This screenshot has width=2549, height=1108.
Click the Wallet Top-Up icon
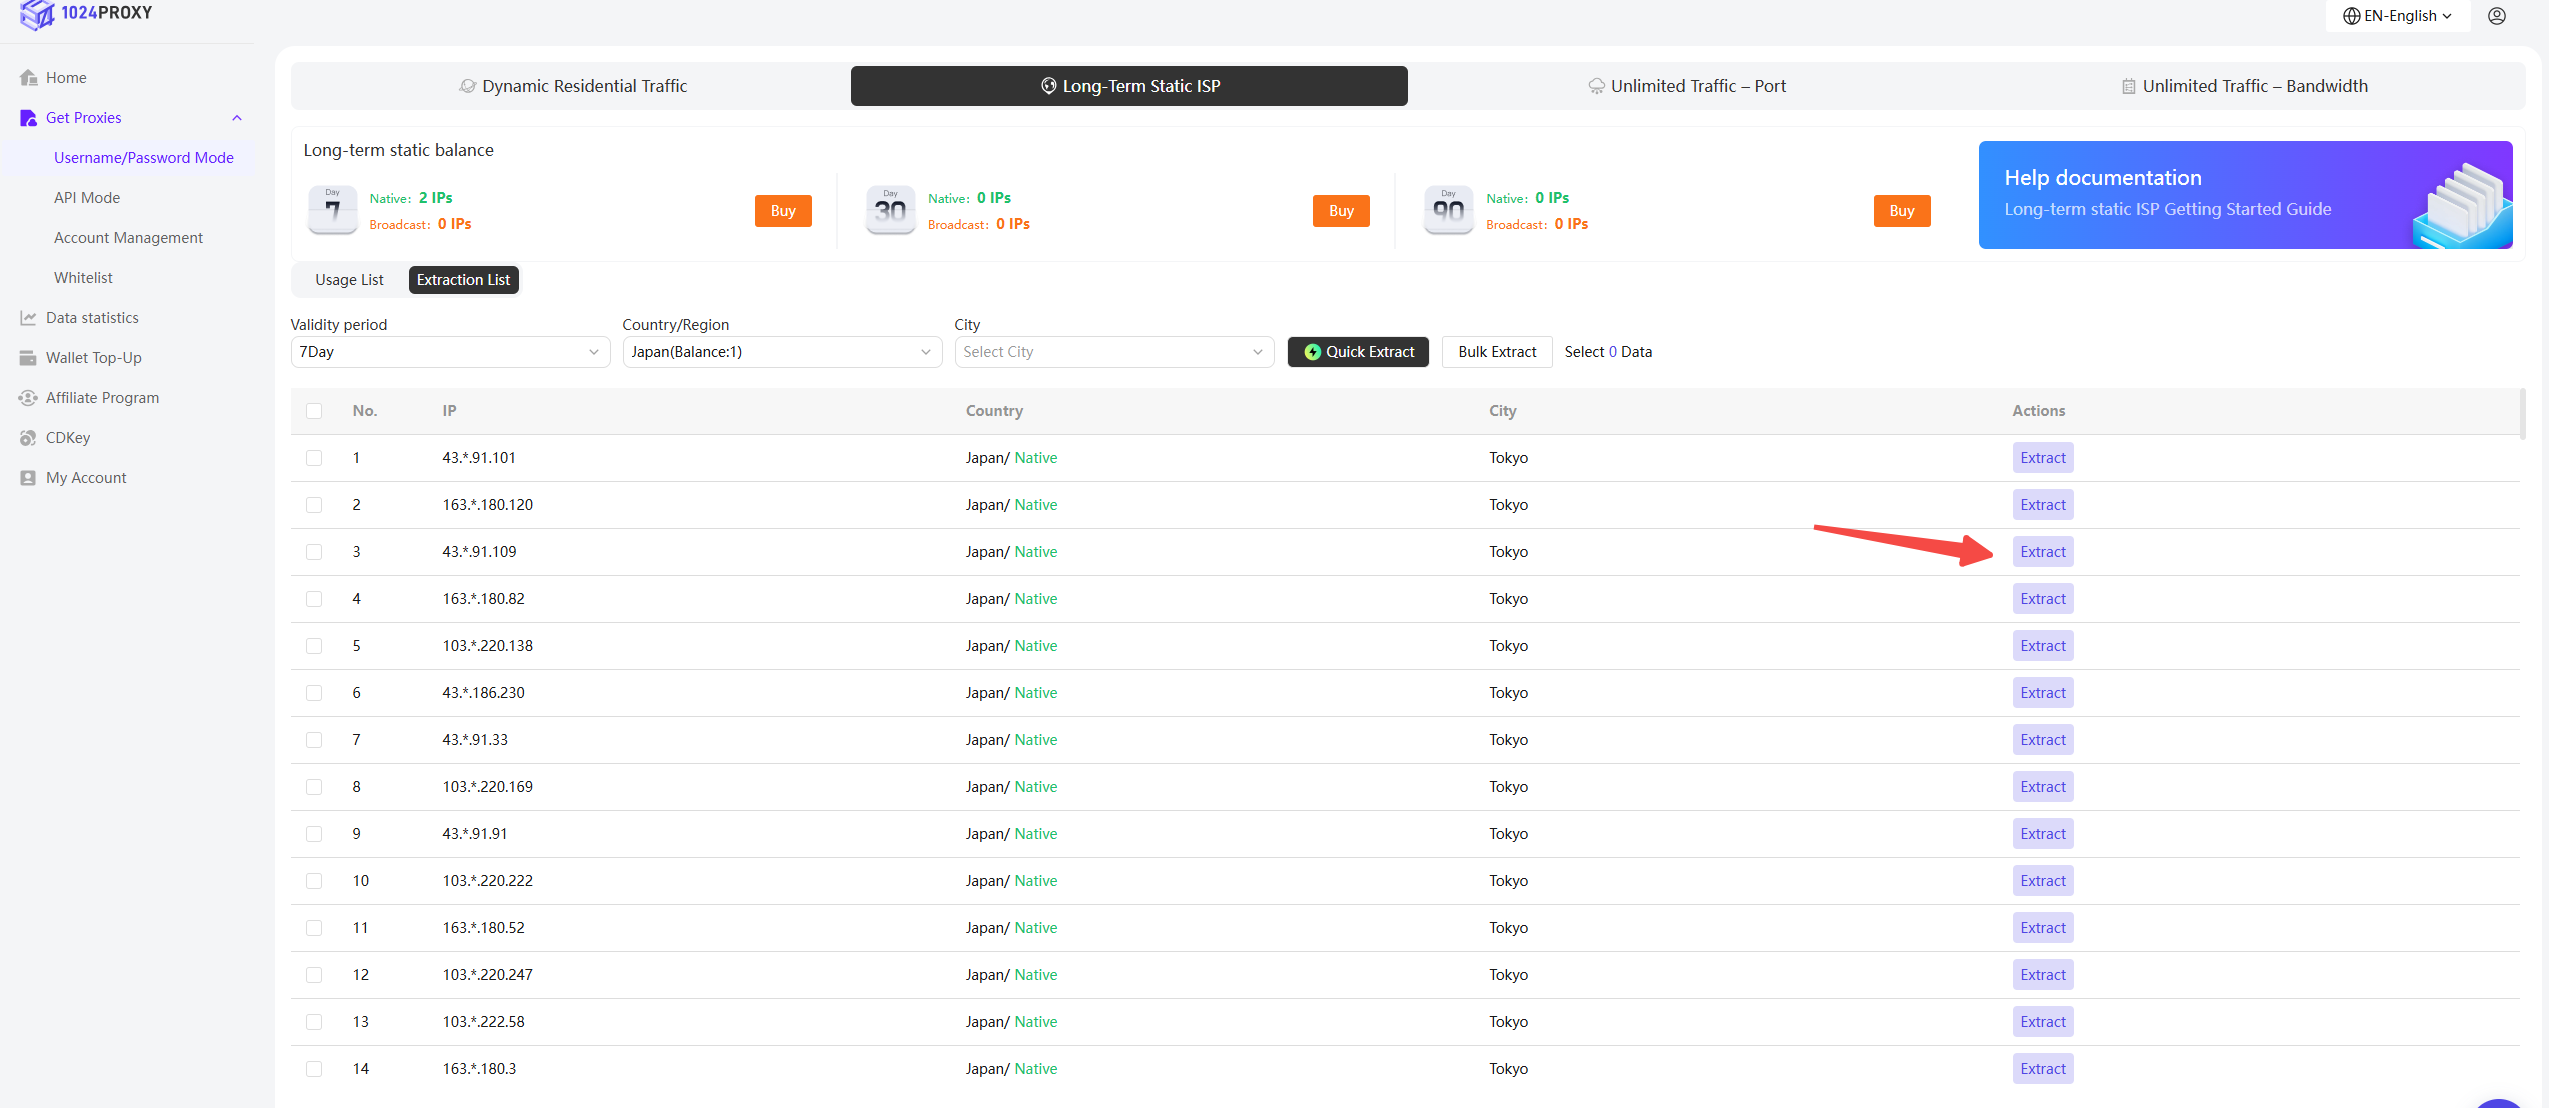coord(28,358)
